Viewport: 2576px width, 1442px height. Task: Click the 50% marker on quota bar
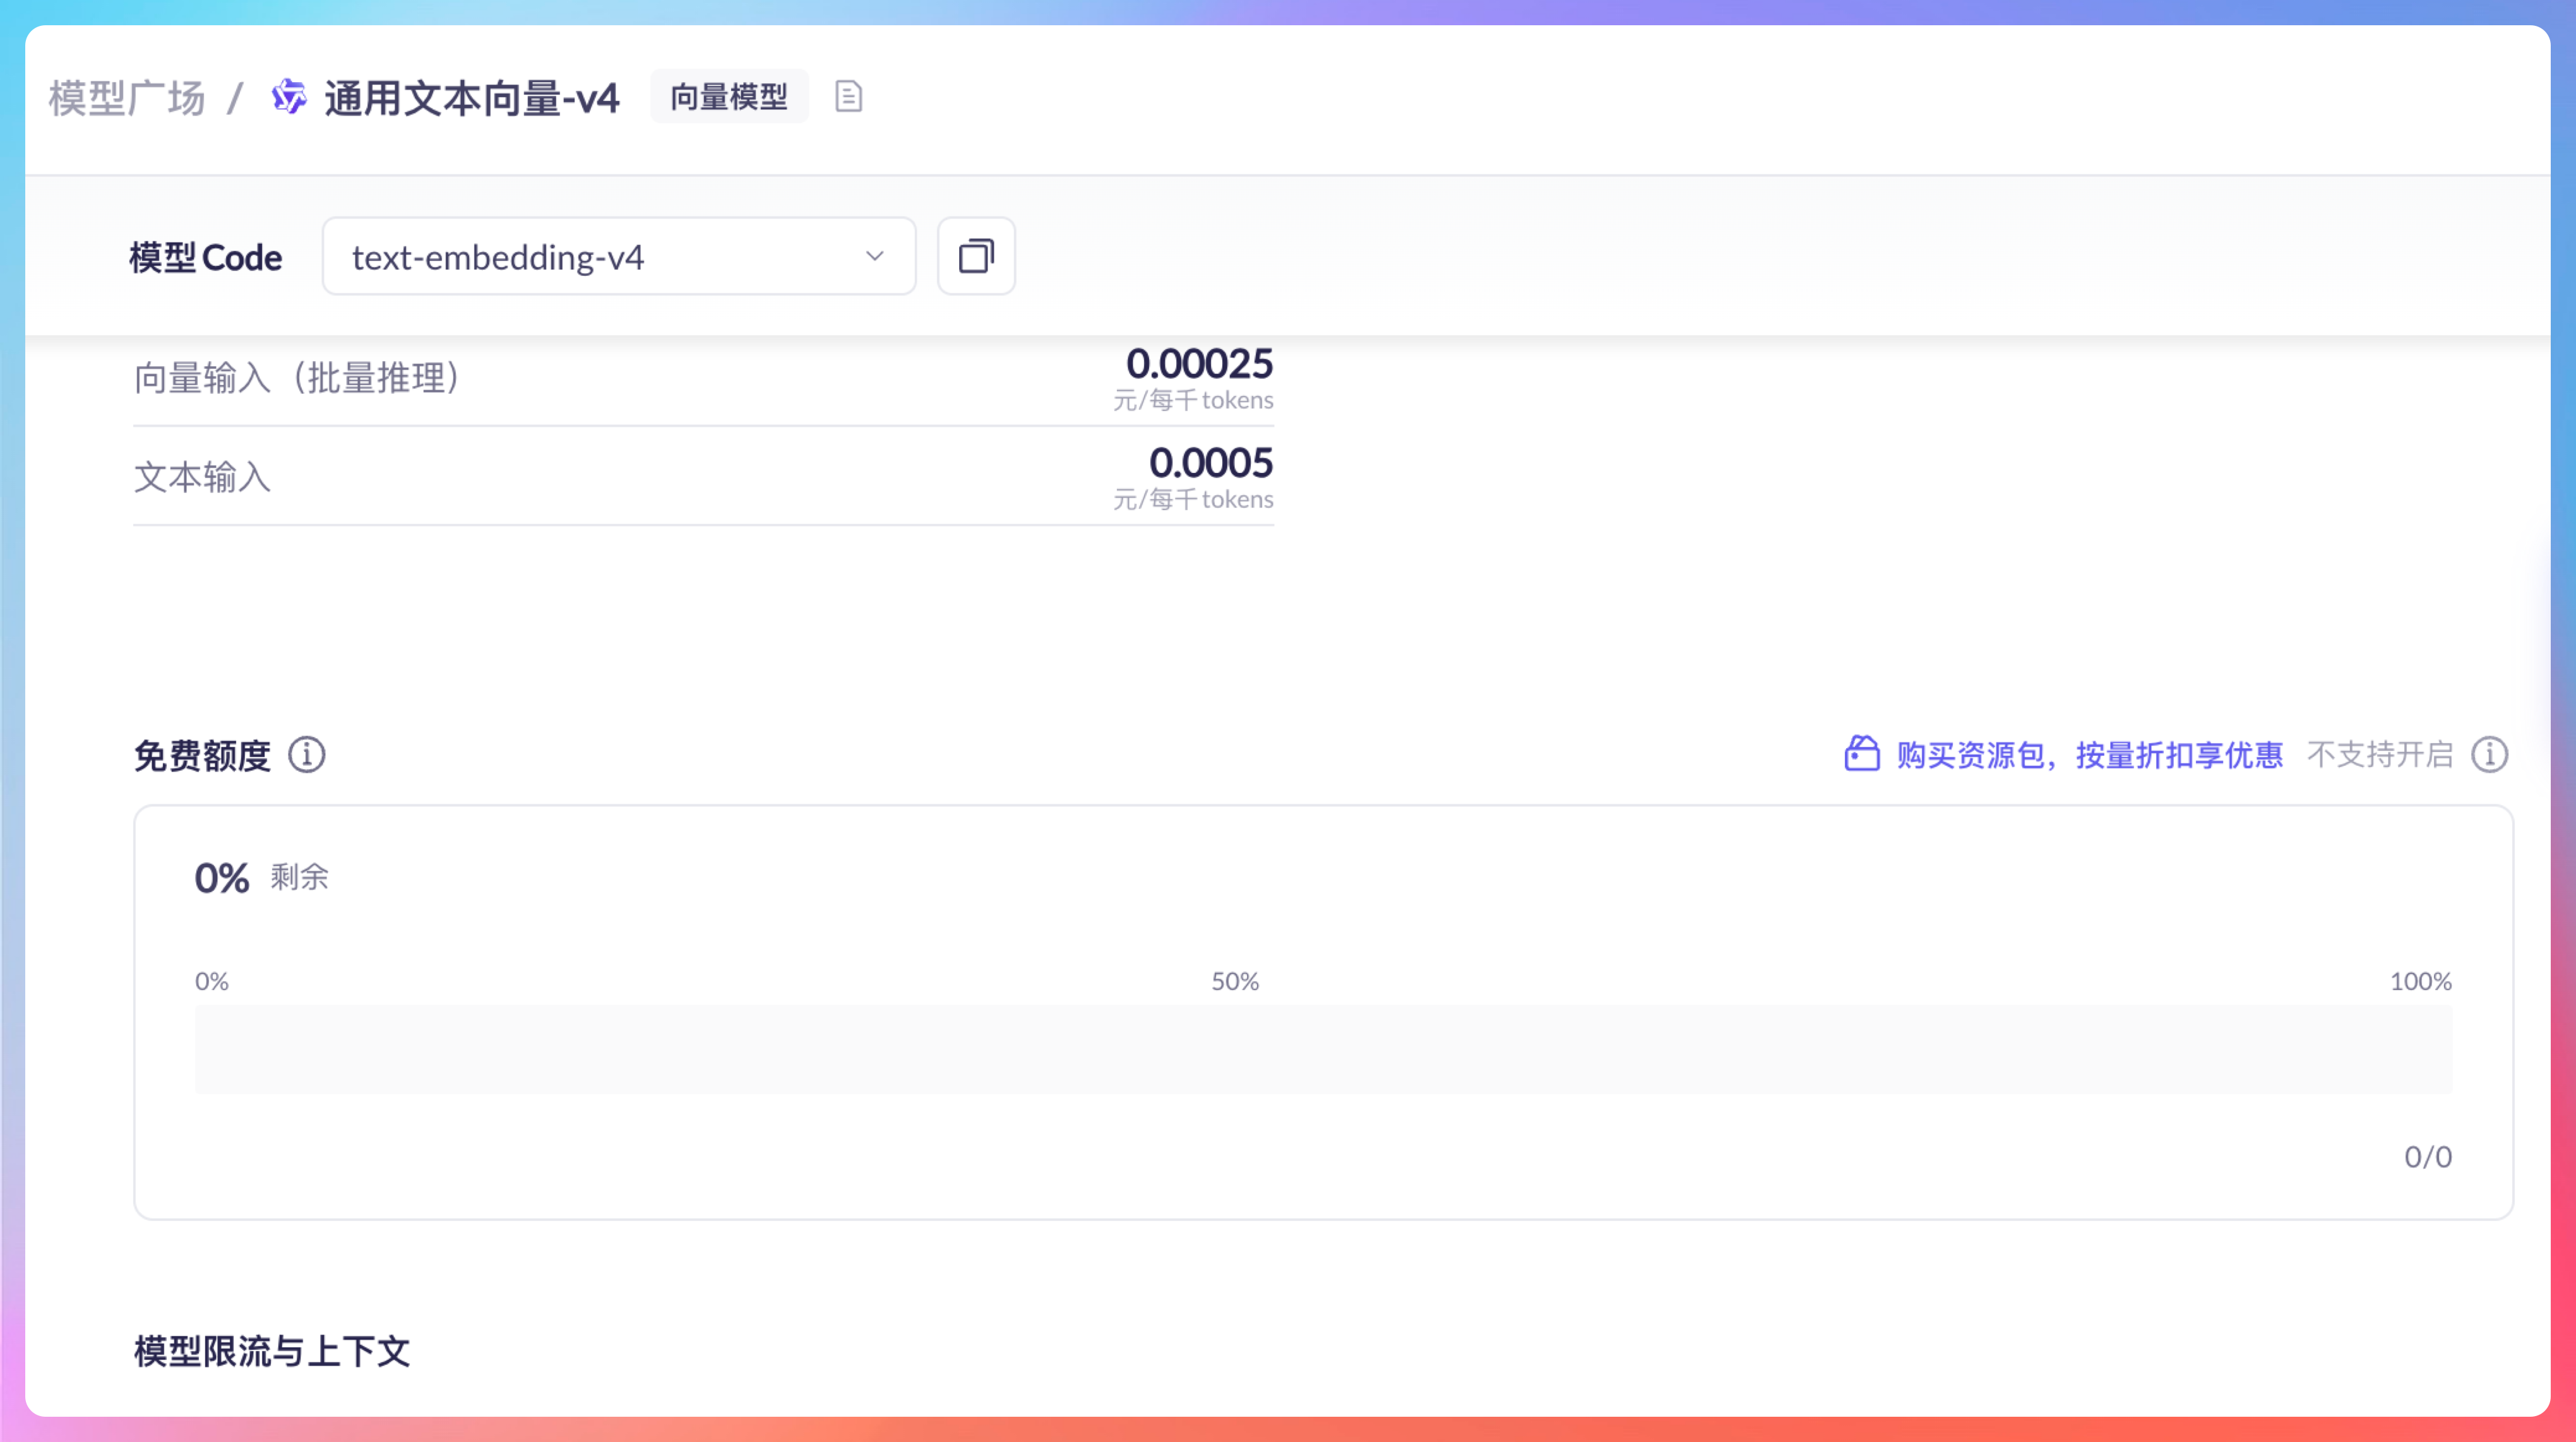click(1235, 981)
